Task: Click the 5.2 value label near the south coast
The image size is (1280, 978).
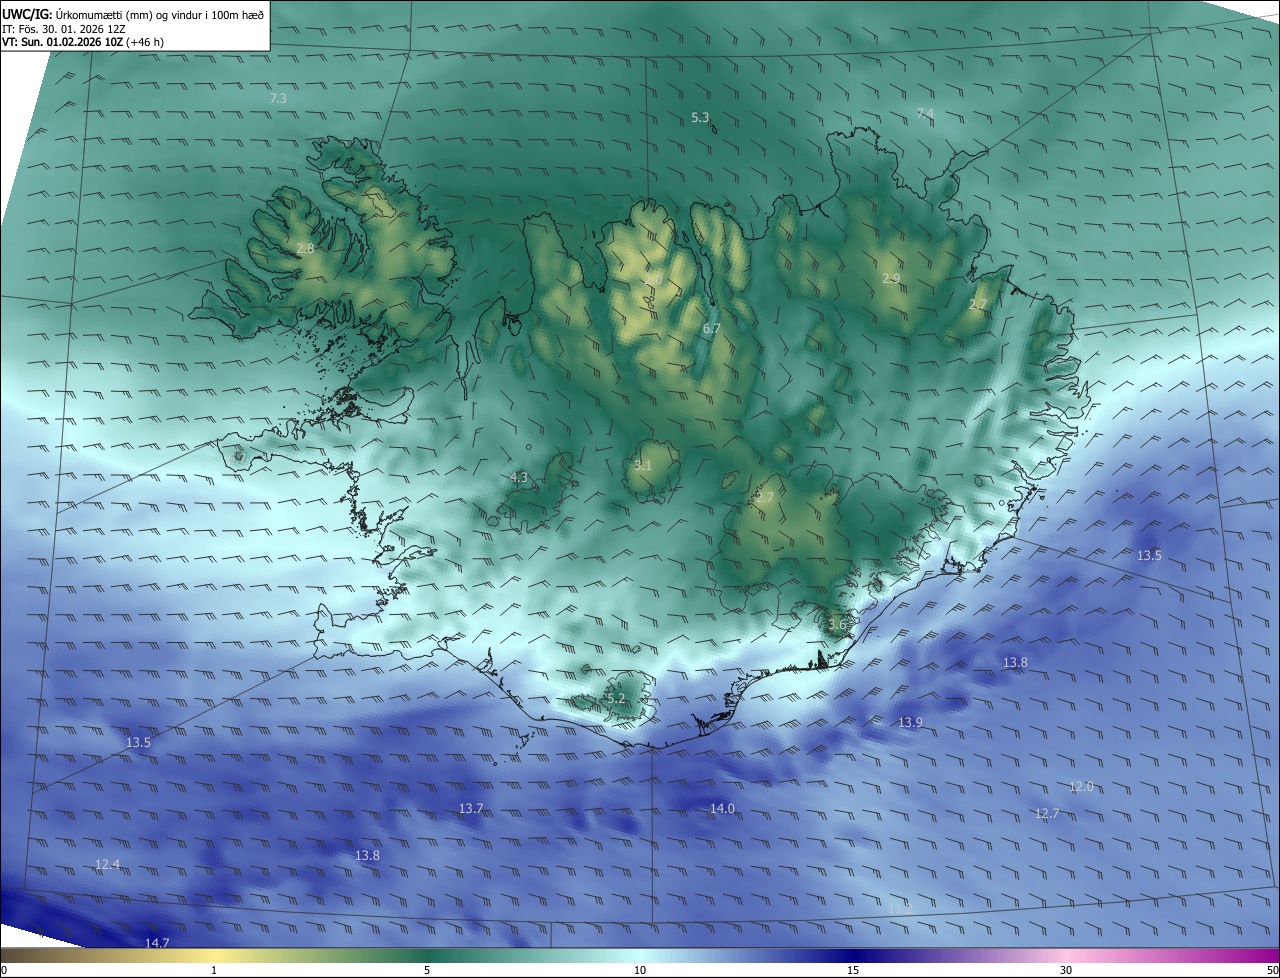Action: (x=615, y=698)
